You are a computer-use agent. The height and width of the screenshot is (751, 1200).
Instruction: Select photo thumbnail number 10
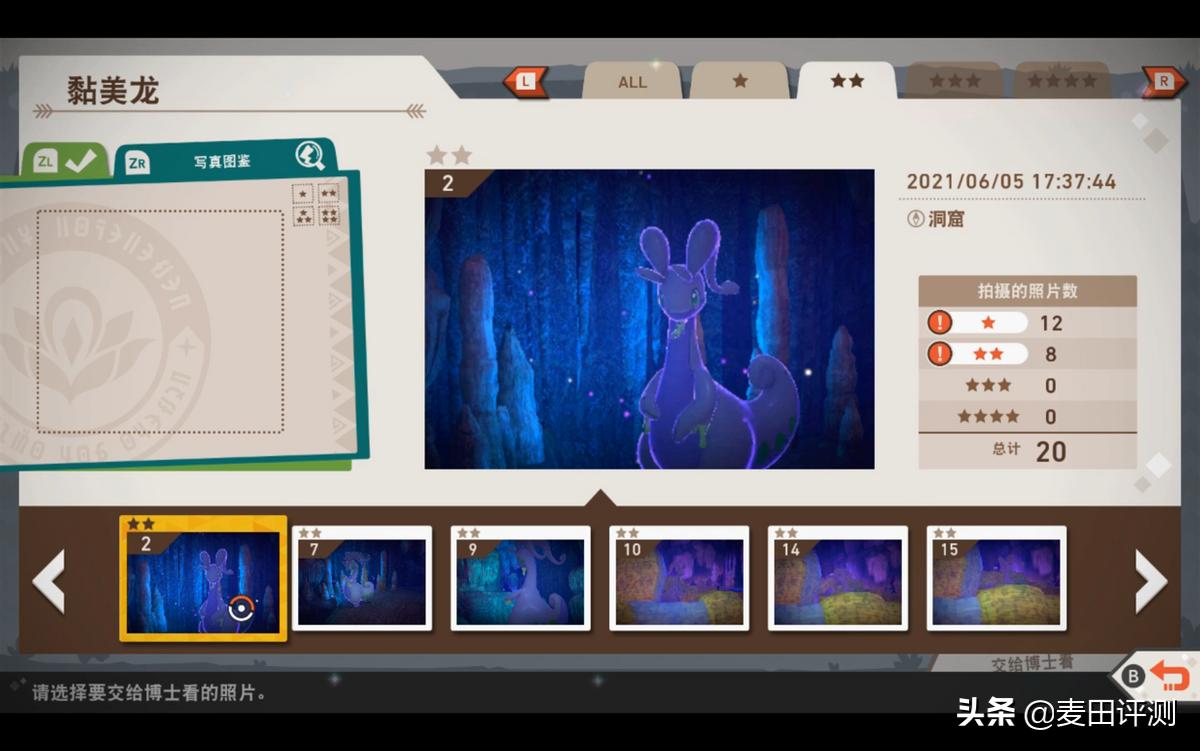coord(679,578)
